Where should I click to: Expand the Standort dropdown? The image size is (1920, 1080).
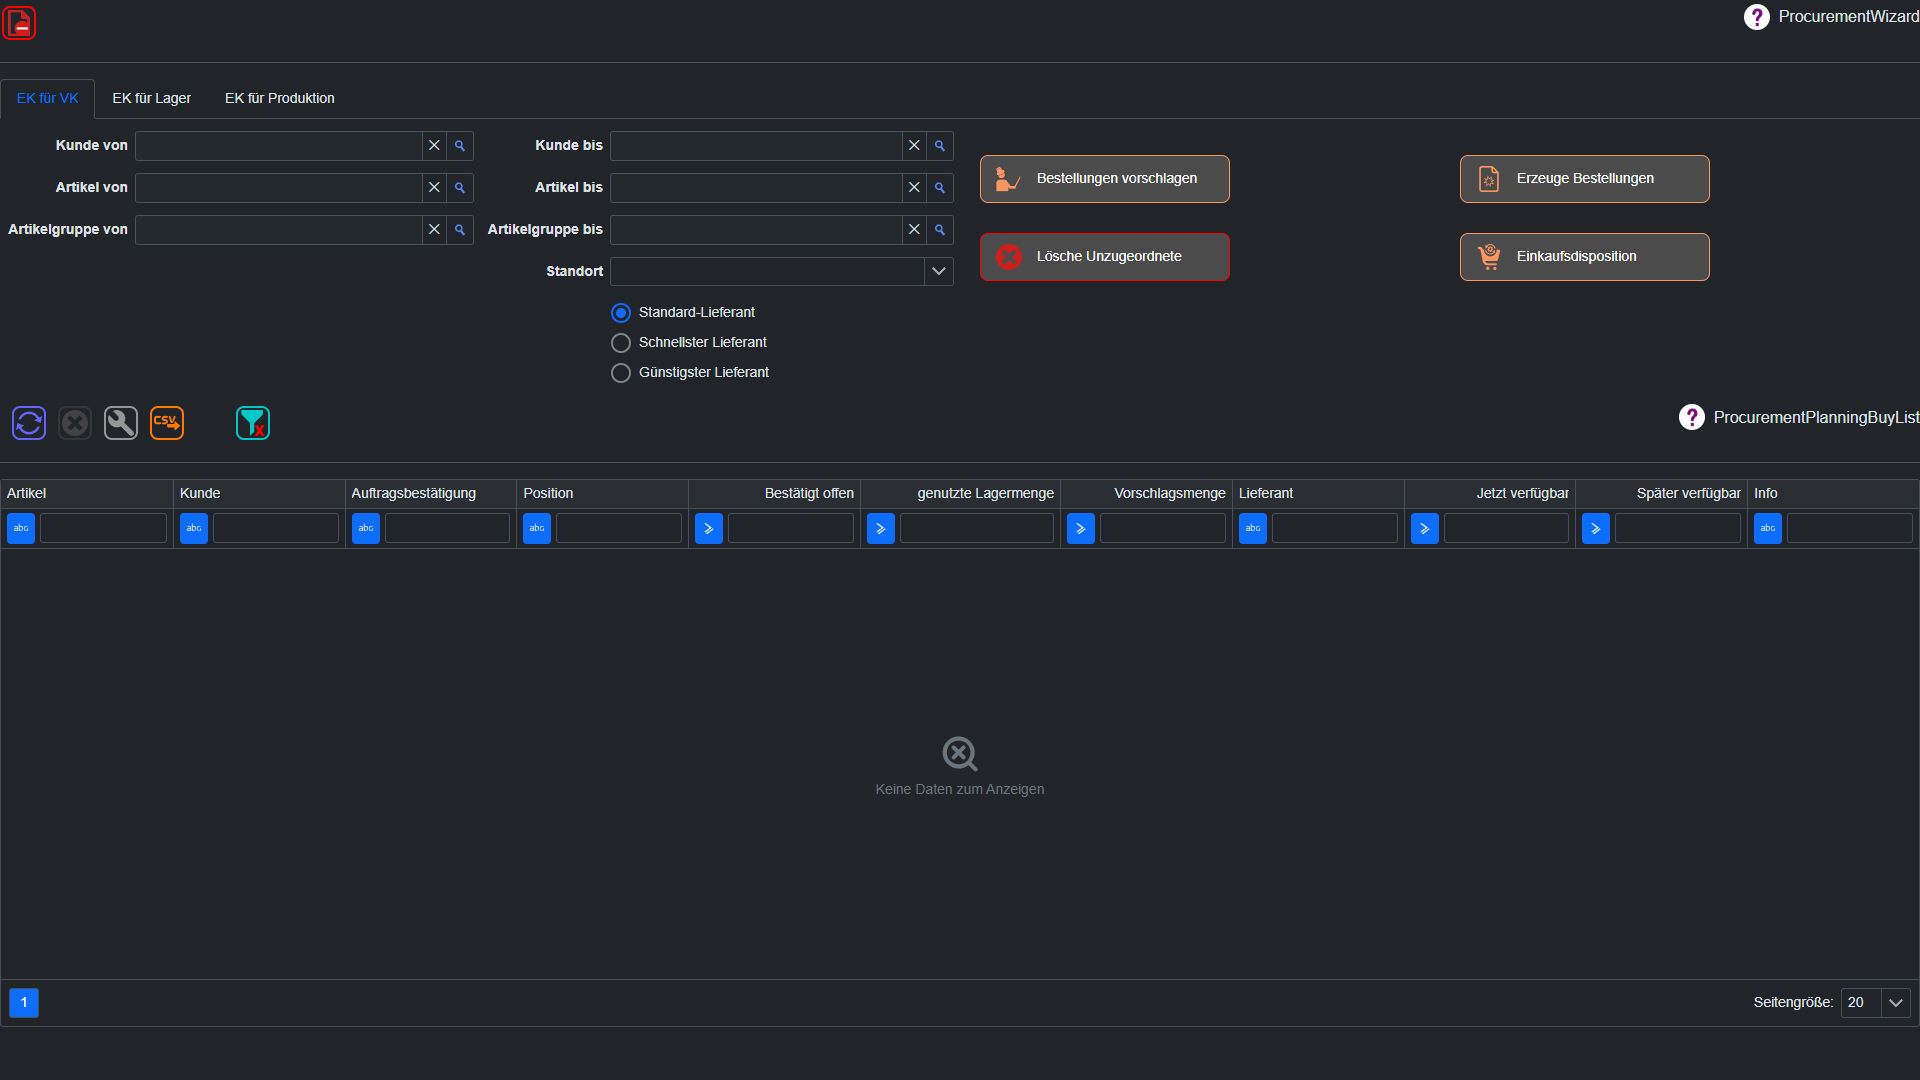click(x=938, y=272)
